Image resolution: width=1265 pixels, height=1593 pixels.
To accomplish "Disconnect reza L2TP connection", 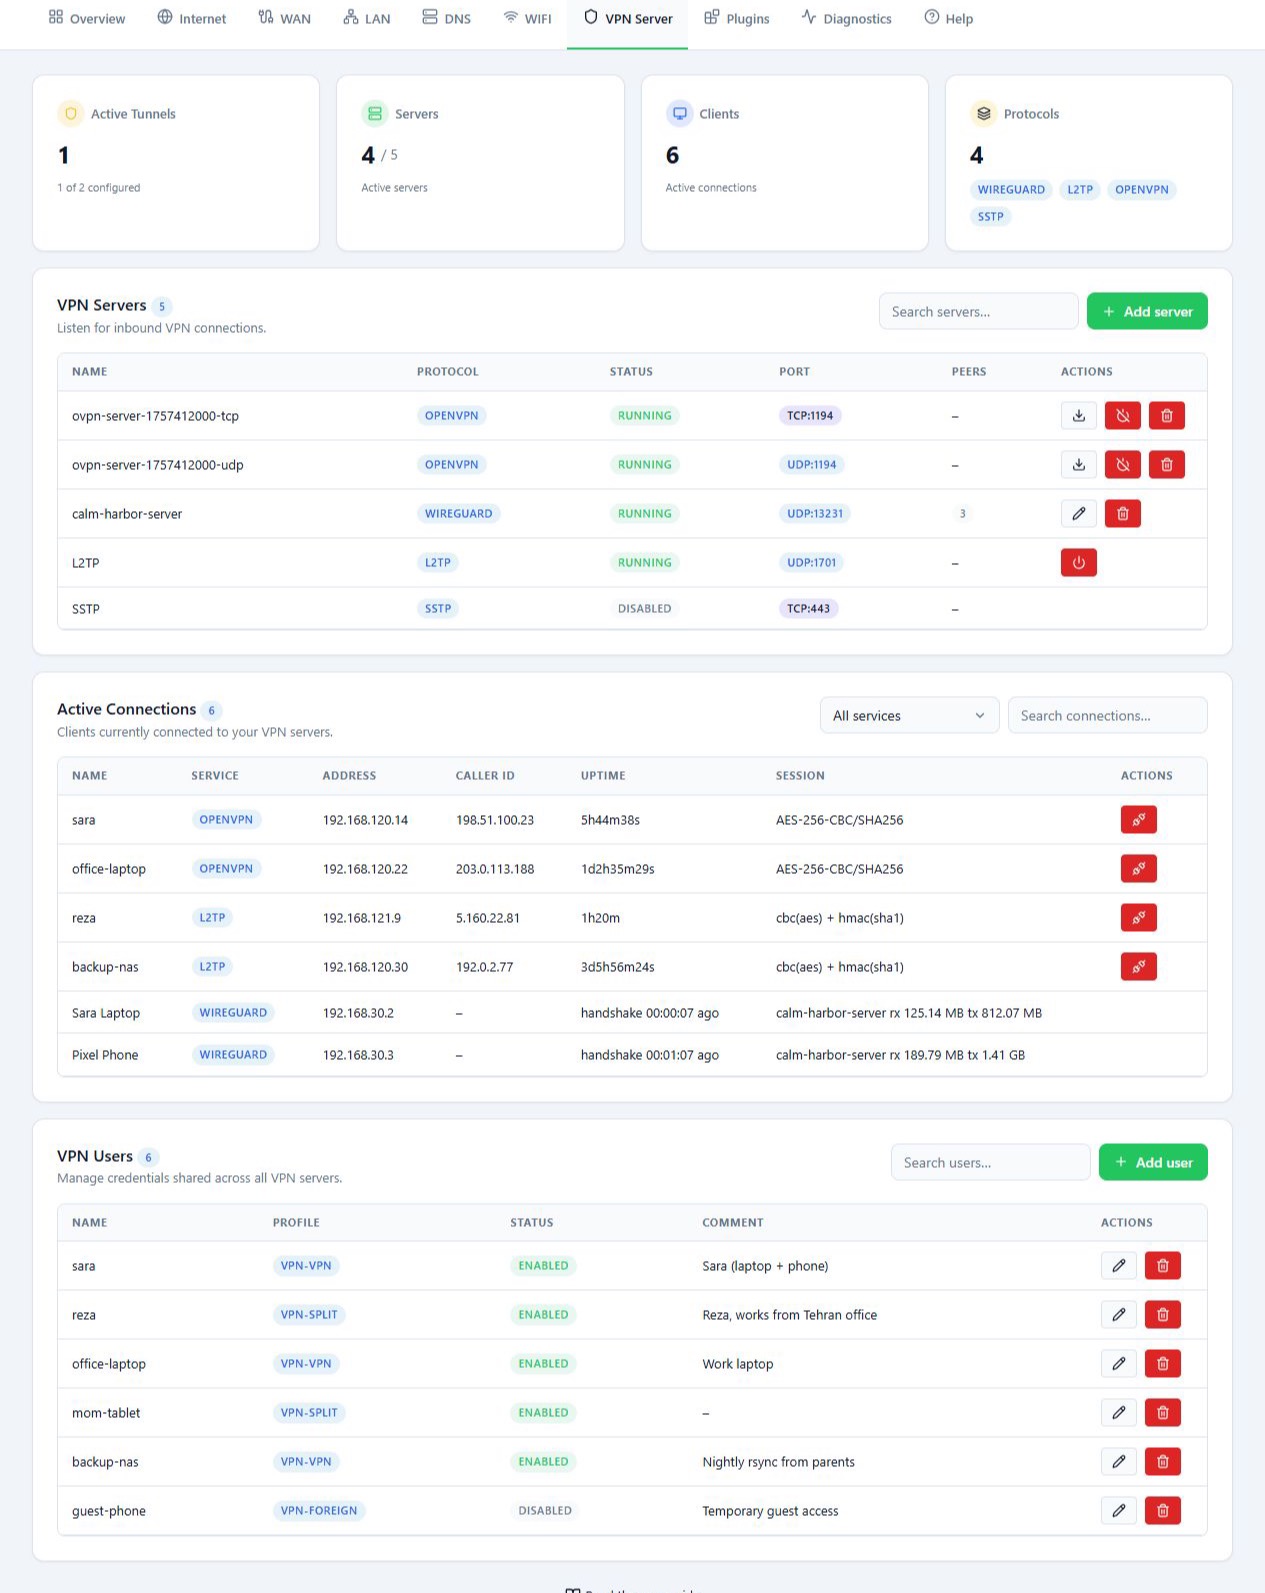I will [1139, 918].
